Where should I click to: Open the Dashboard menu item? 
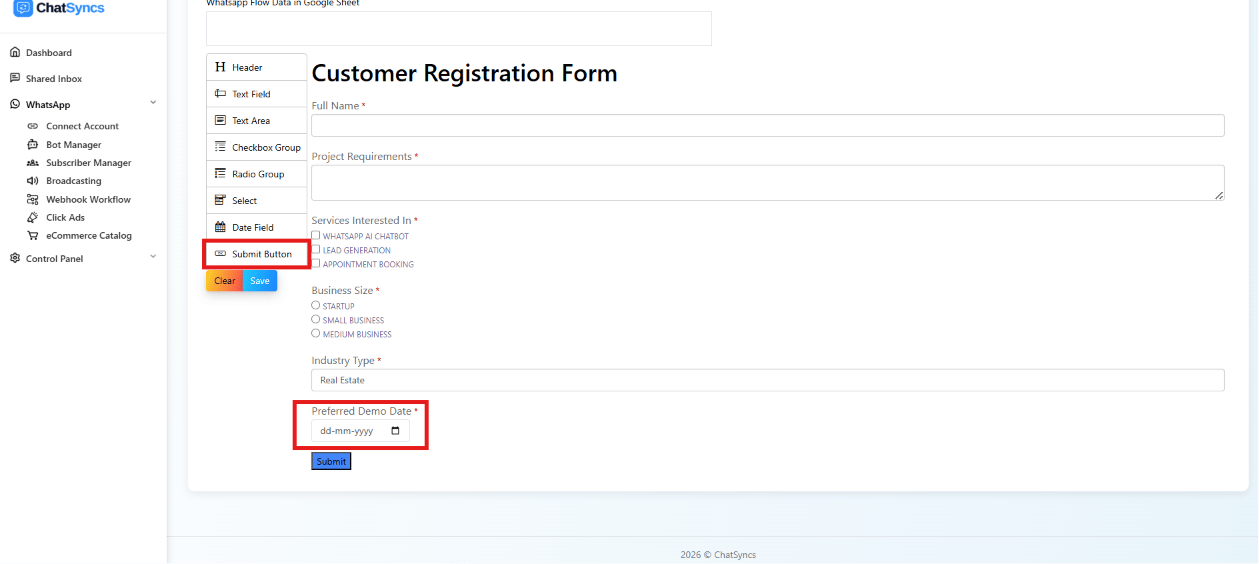click(x=49, y=52)
